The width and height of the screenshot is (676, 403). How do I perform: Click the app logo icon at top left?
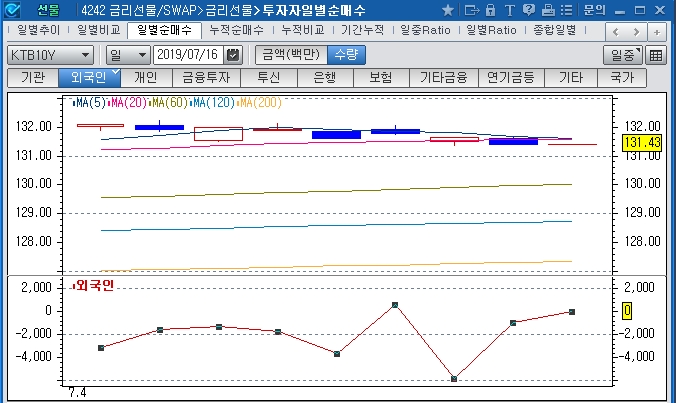[12, 10]
